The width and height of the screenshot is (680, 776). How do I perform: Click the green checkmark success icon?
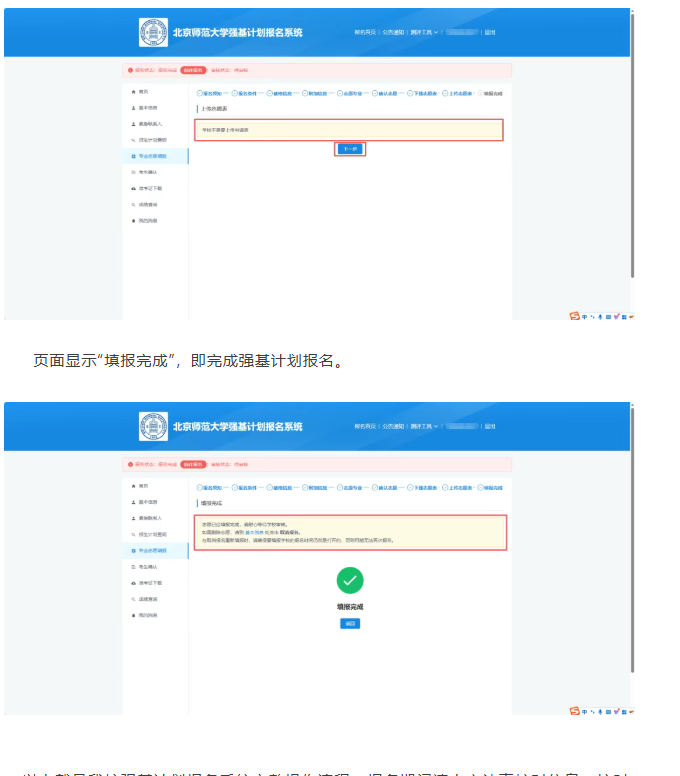[350, 580]
